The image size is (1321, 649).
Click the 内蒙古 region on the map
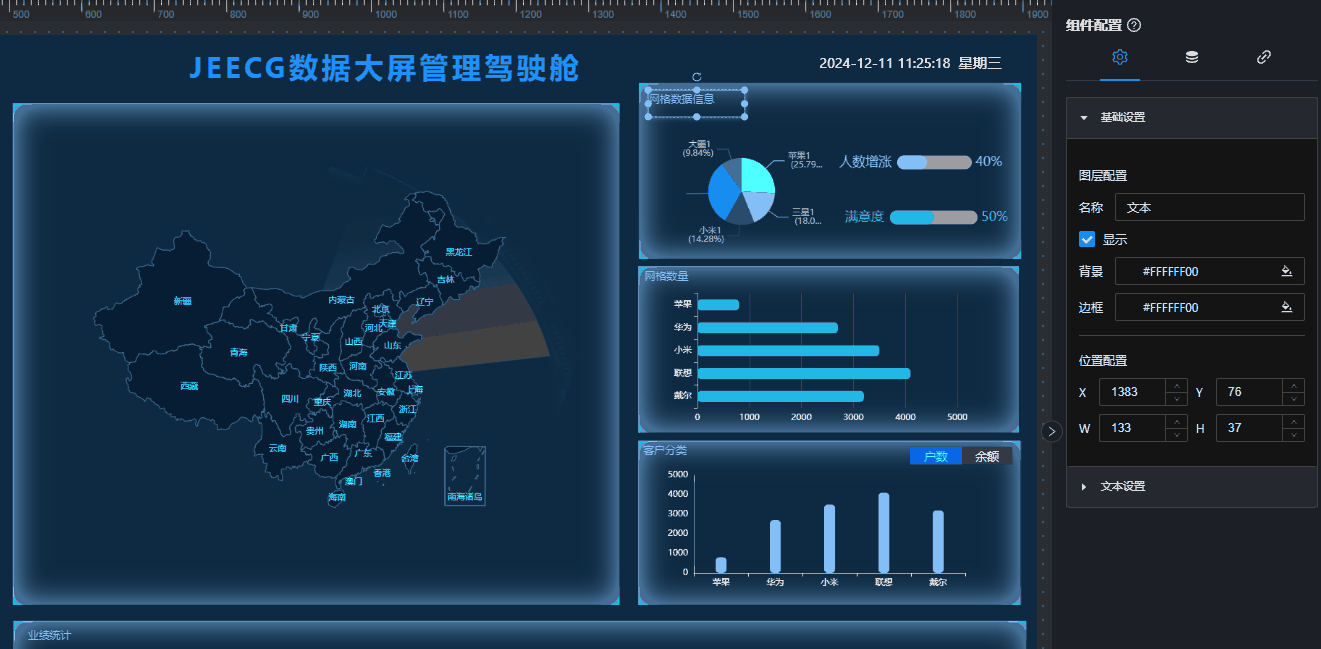click(342, 299)
